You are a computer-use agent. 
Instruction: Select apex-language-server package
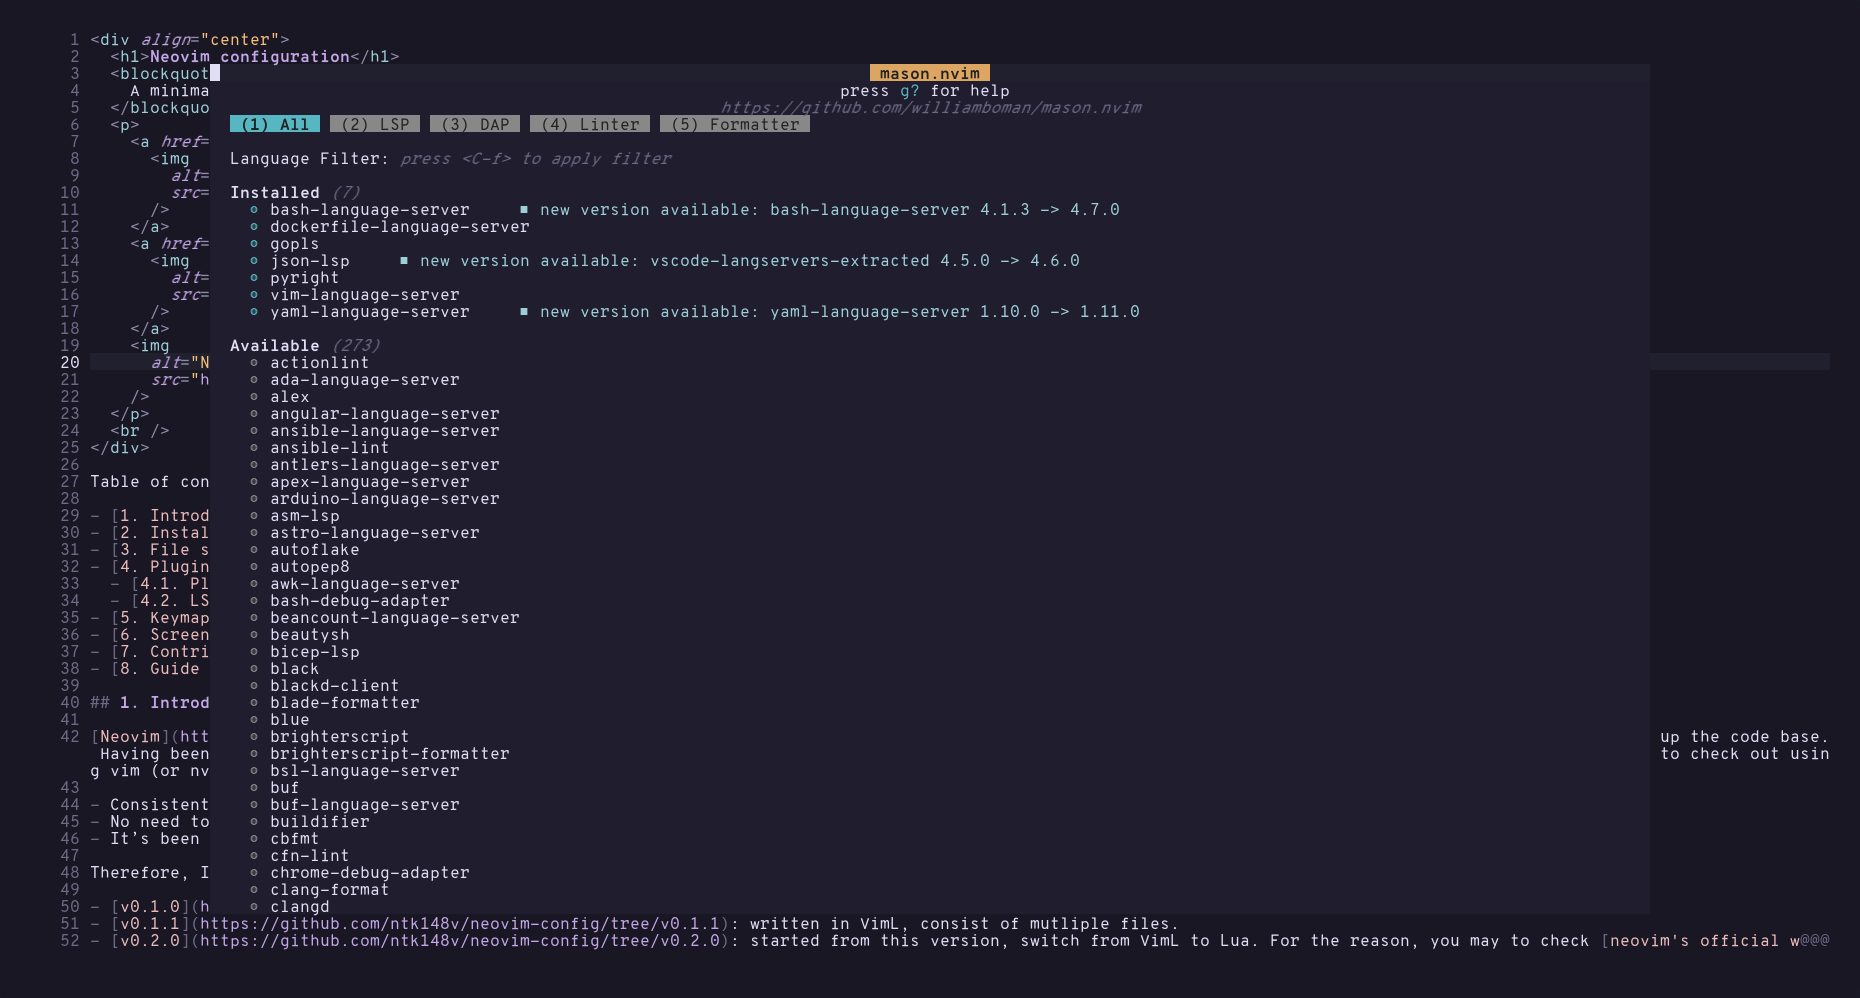point(369,481)
